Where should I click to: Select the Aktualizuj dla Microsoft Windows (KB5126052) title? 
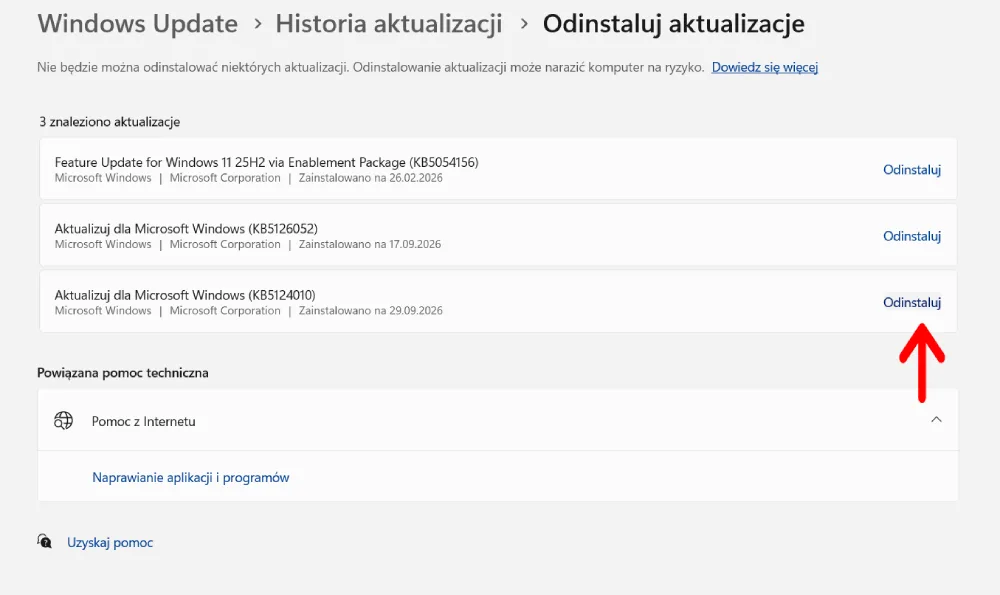coord(186,229)
